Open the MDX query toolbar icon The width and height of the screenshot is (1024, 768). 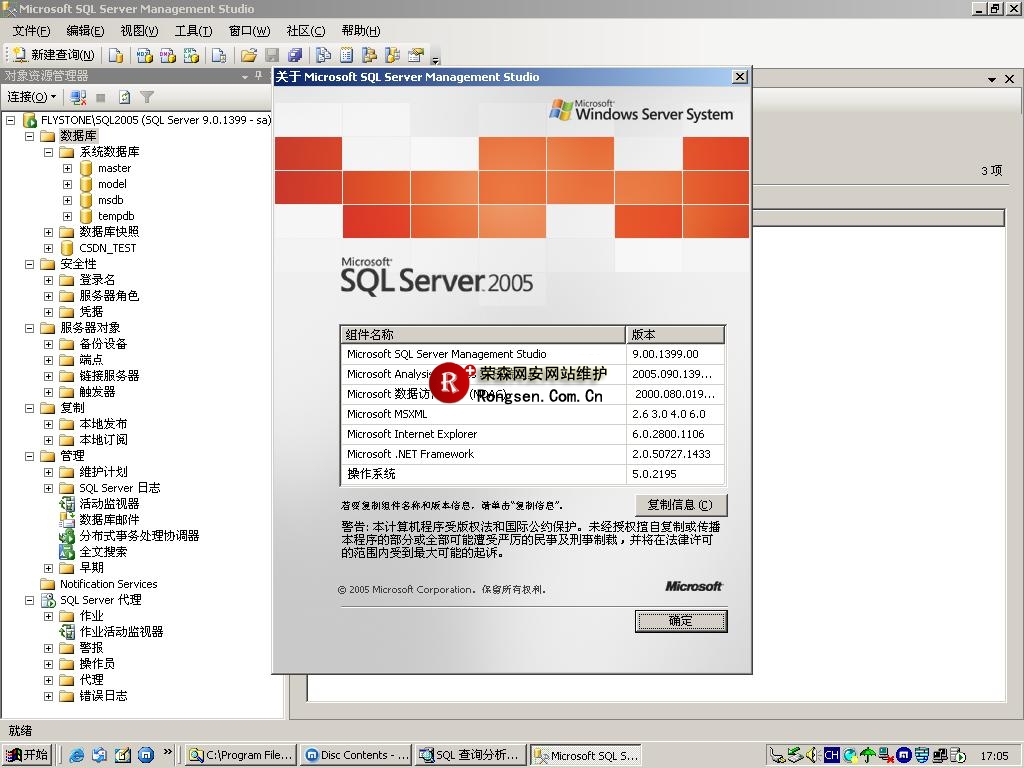click(144, 55)
